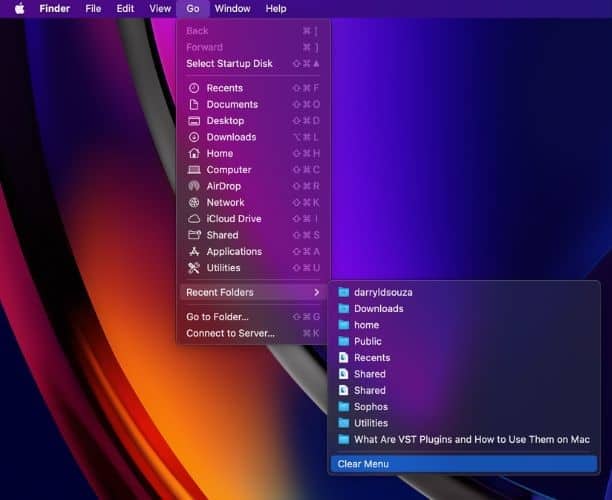Viewport: 612px width, 500px height.
Task: Choose Connect to Server… from Go menu
Action: 230,333
